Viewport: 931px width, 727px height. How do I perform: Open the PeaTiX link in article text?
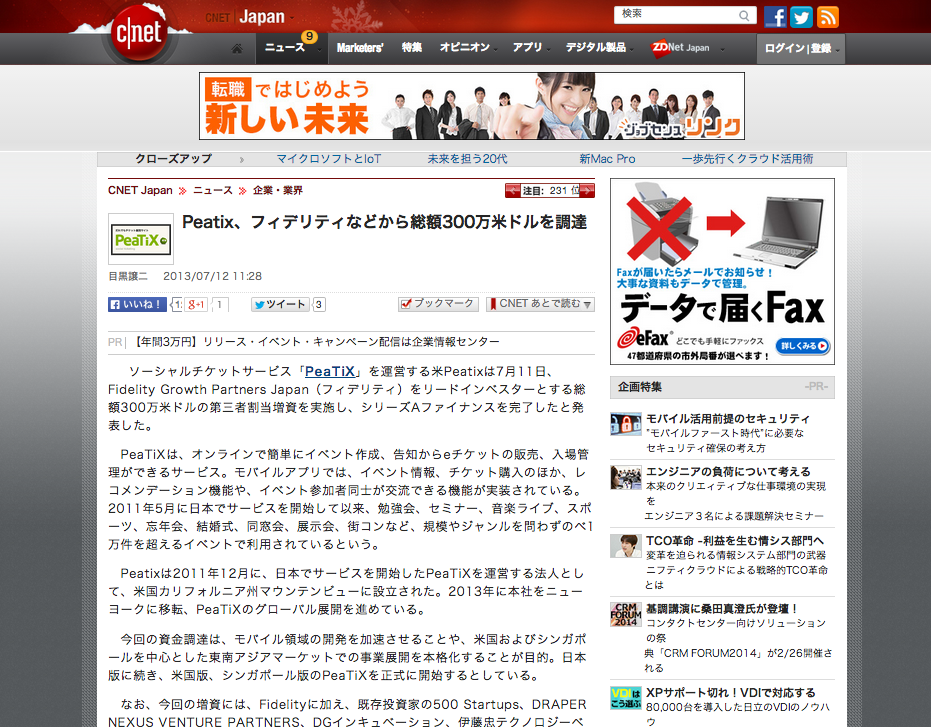pos(330,372)
